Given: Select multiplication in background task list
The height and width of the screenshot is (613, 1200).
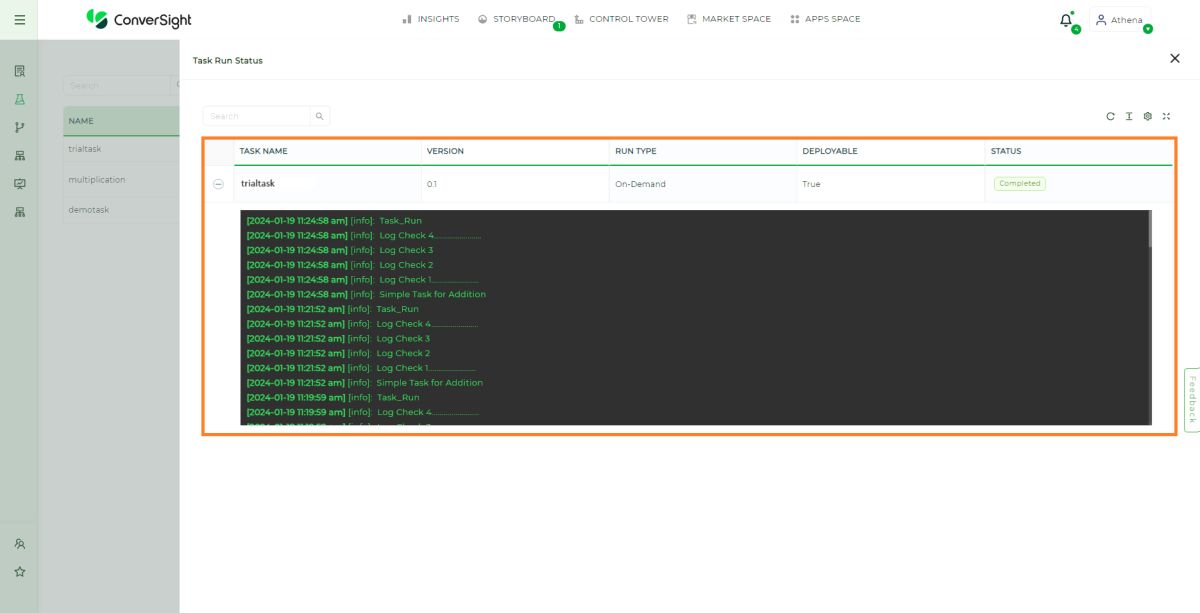Looking at the screenshot, I should 97,180.
